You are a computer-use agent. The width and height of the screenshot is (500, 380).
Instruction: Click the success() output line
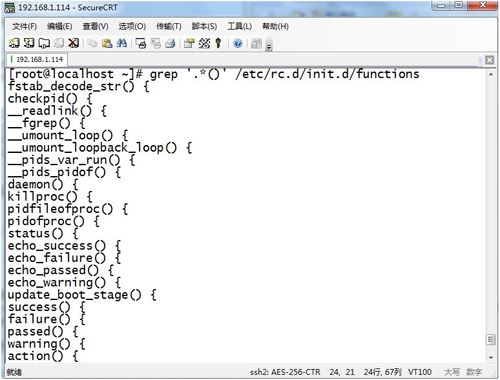(x=47, y=307)
